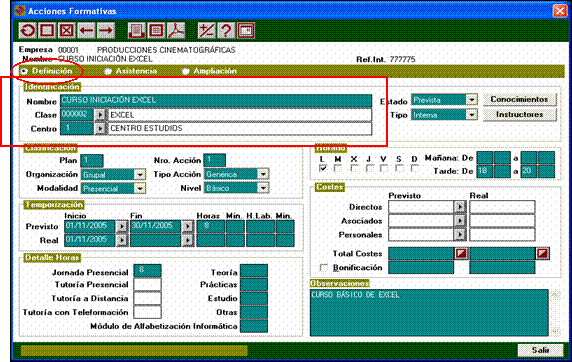The width and height of the screenshot is (572, 362).
Task: Click the Salir button
Action: click(x=540, y=350)
